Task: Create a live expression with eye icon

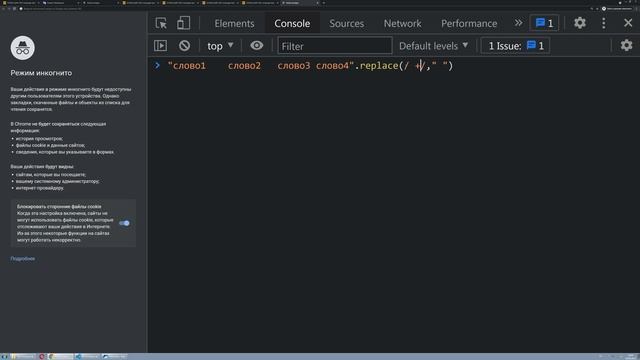Action: pyautogui.click(x=256, y=45)
